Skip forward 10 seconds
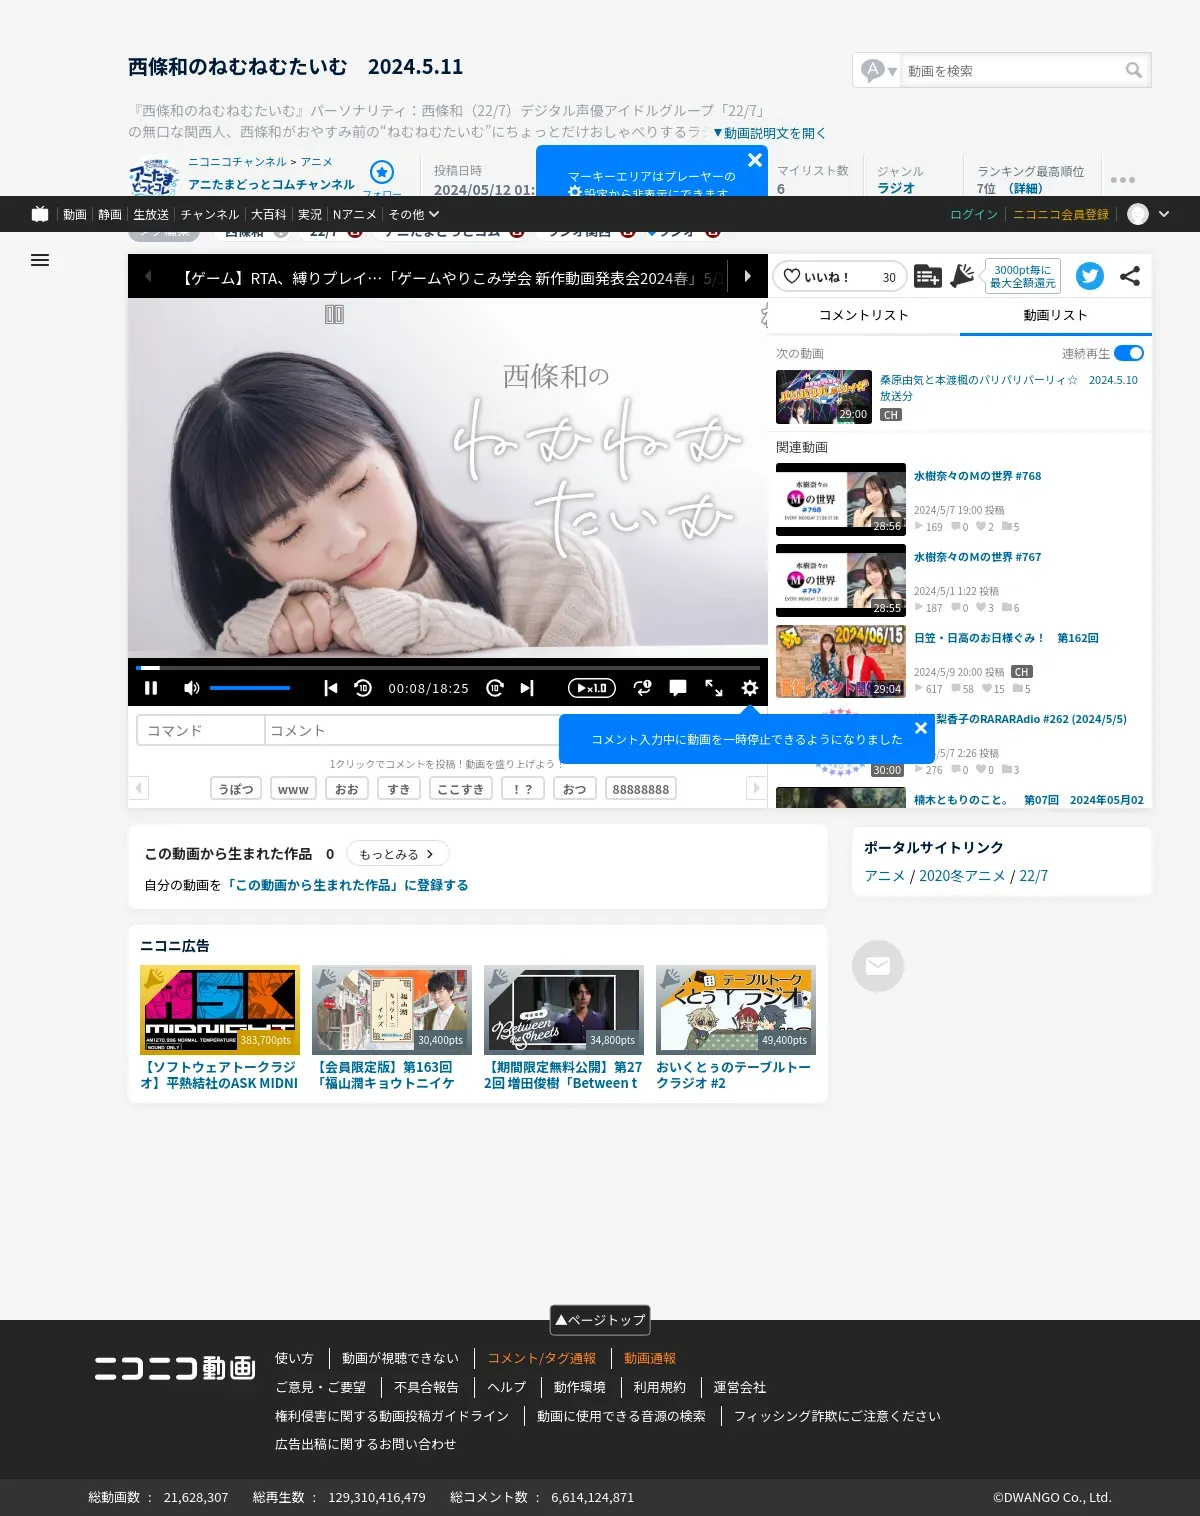Viewport: 1200px width, 1516px height. tap(494, 688)
